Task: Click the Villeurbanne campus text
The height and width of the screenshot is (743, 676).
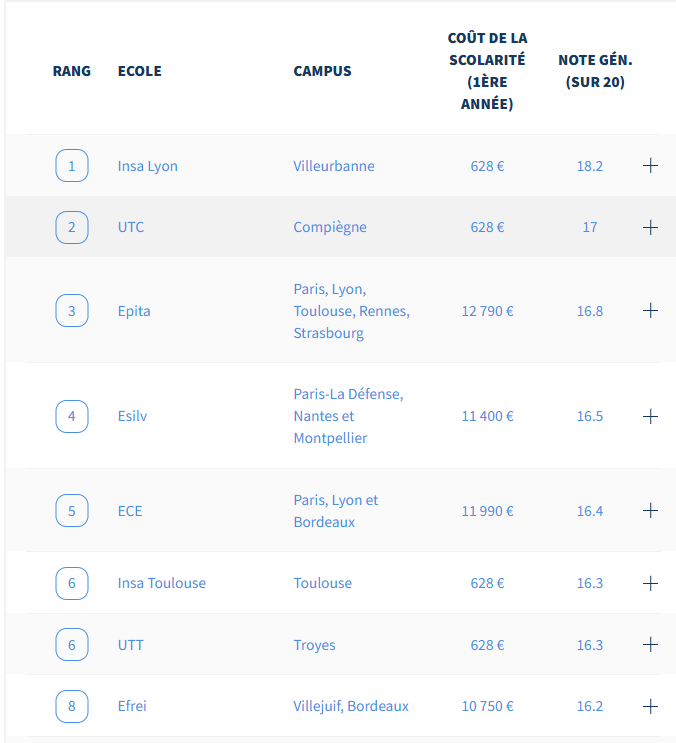Action: click(x=334, y=166)
